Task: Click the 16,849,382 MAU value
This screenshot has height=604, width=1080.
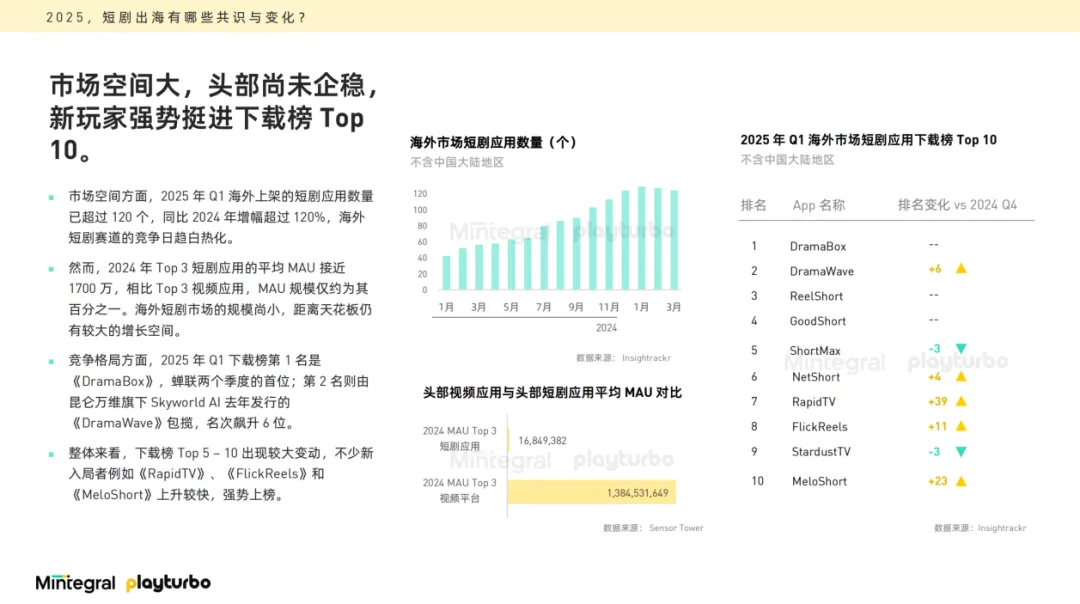Action: pos(543,441)
